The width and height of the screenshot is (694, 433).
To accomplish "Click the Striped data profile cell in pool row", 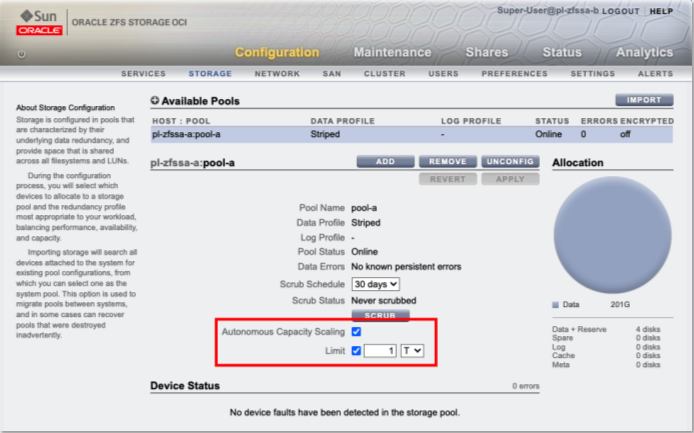I will (325, 134).
